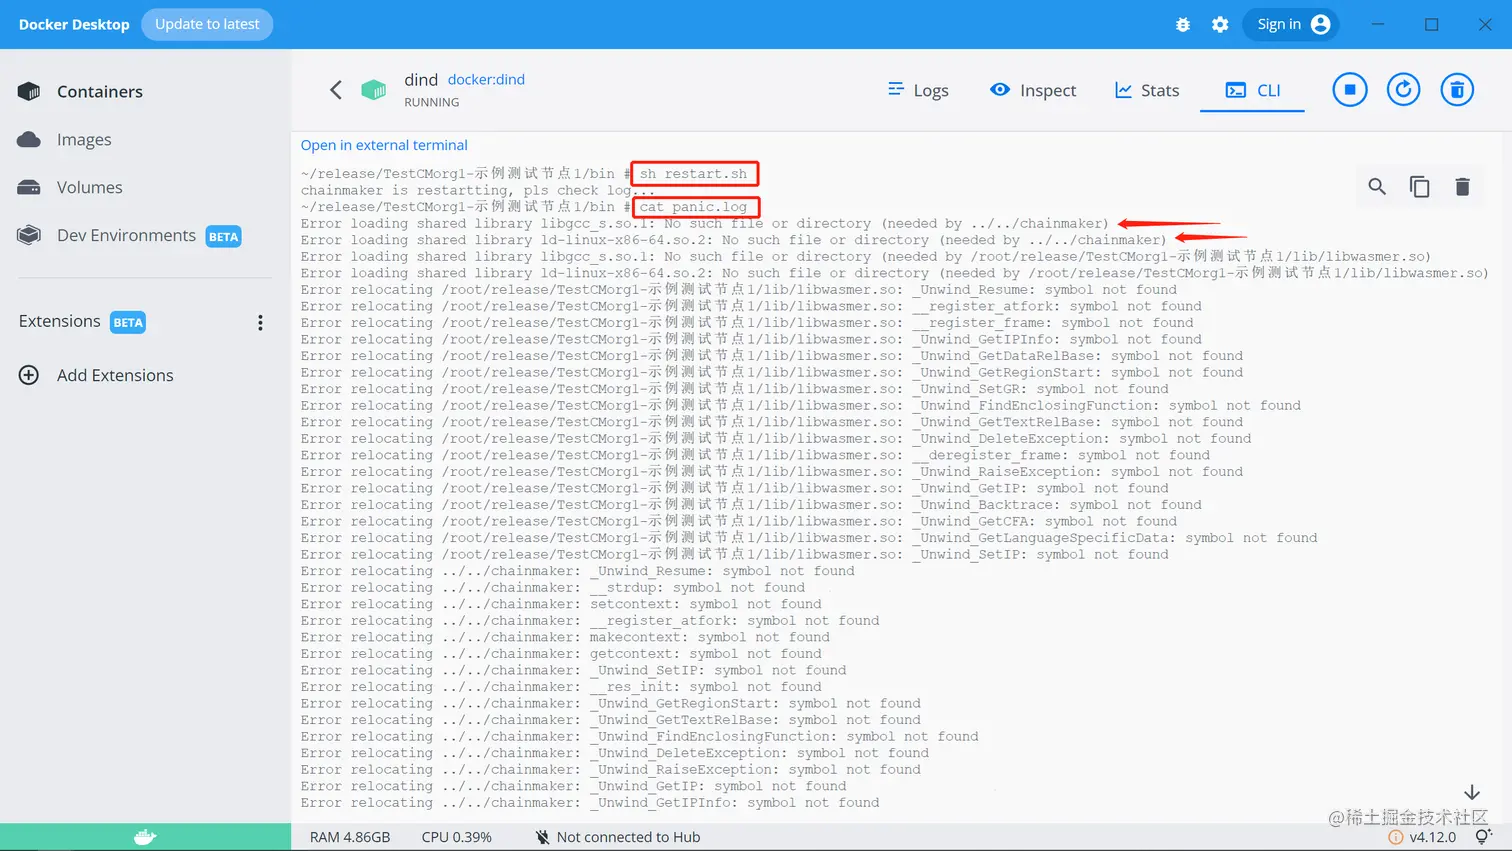This screenshot has width=1512, height=851.
Task: Go back using the left arrow
Action: pyautogui.click(x=336, y=90)
